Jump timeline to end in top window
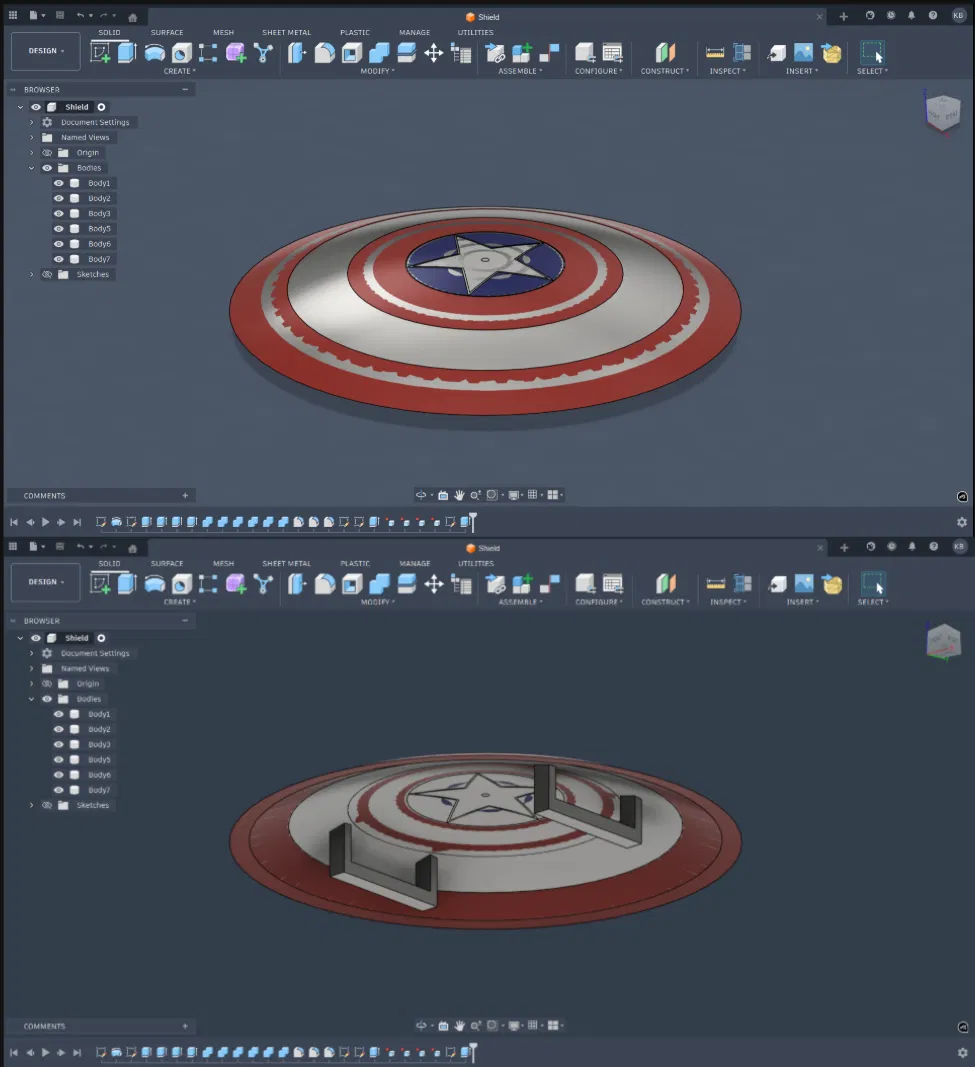 pyautogui.click(x=77, y=522)
